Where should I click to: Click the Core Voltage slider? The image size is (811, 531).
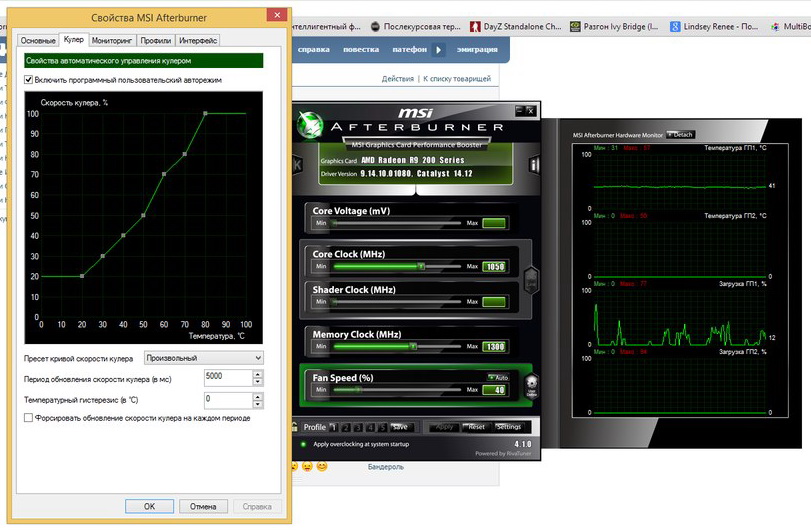tap(397, 223)
